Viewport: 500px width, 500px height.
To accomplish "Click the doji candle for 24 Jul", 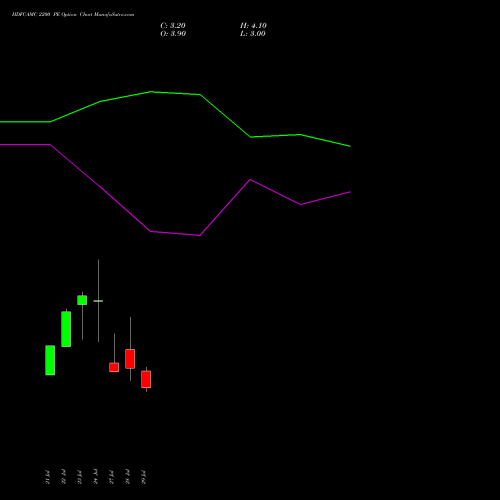I will click(x=98, y=301).
